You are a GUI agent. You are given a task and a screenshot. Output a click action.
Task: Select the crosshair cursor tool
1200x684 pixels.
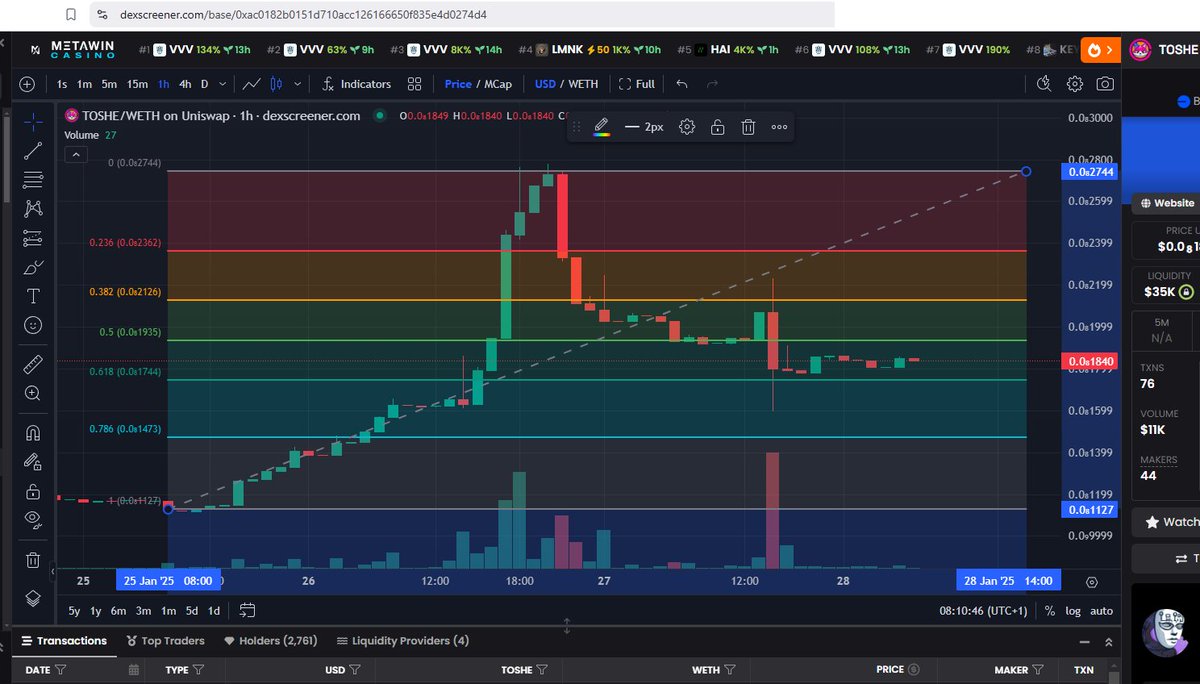click(x=33, y=122)
